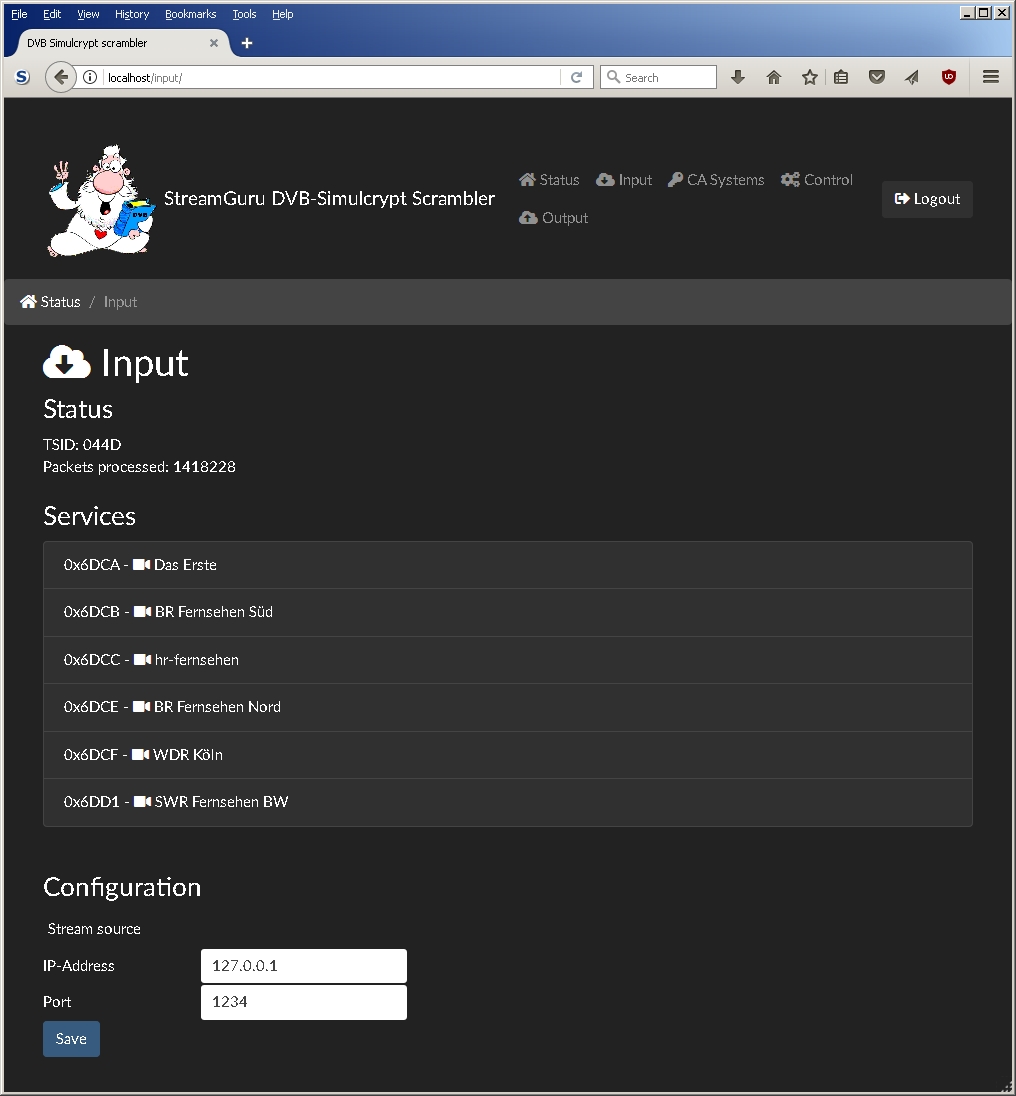This screenshot has height=1096, width=1016.
Task: Click the StreamGuru DVB-Simulcrypt Scrambler title
Action: click(329, 199)
